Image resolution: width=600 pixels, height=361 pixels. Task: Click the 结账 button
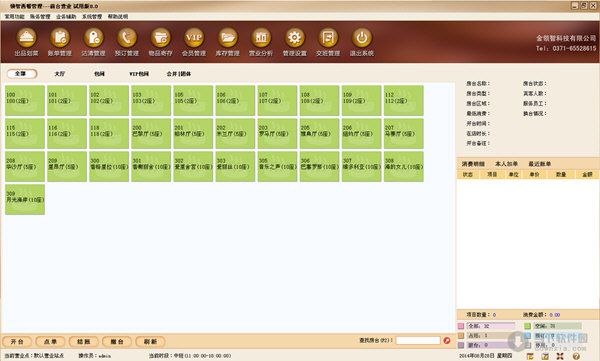click(x=84, y=341)
